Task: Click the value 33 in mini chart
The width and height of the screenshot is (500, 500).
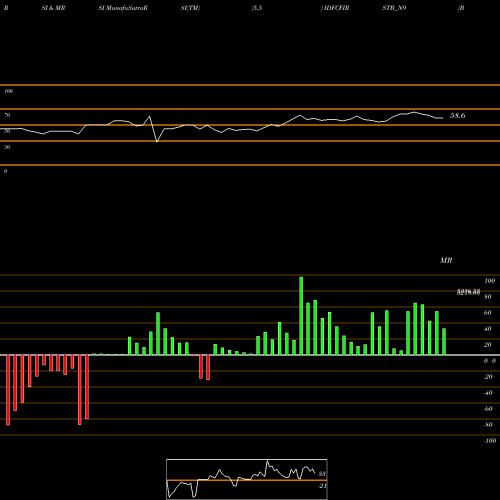Action: click(322, 474)
